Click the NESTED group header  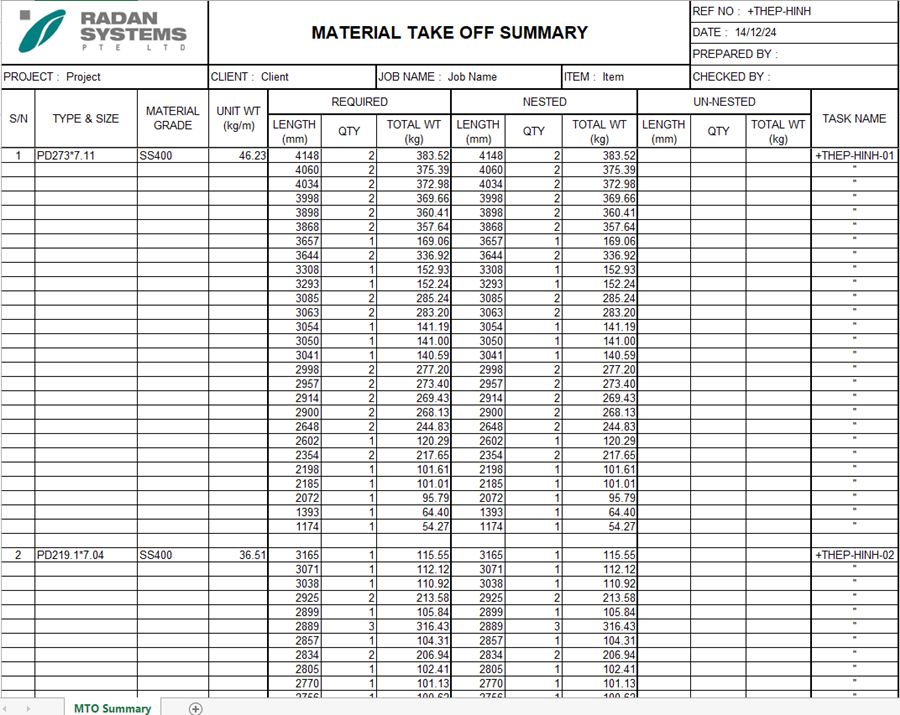click(x=545, y=102)
